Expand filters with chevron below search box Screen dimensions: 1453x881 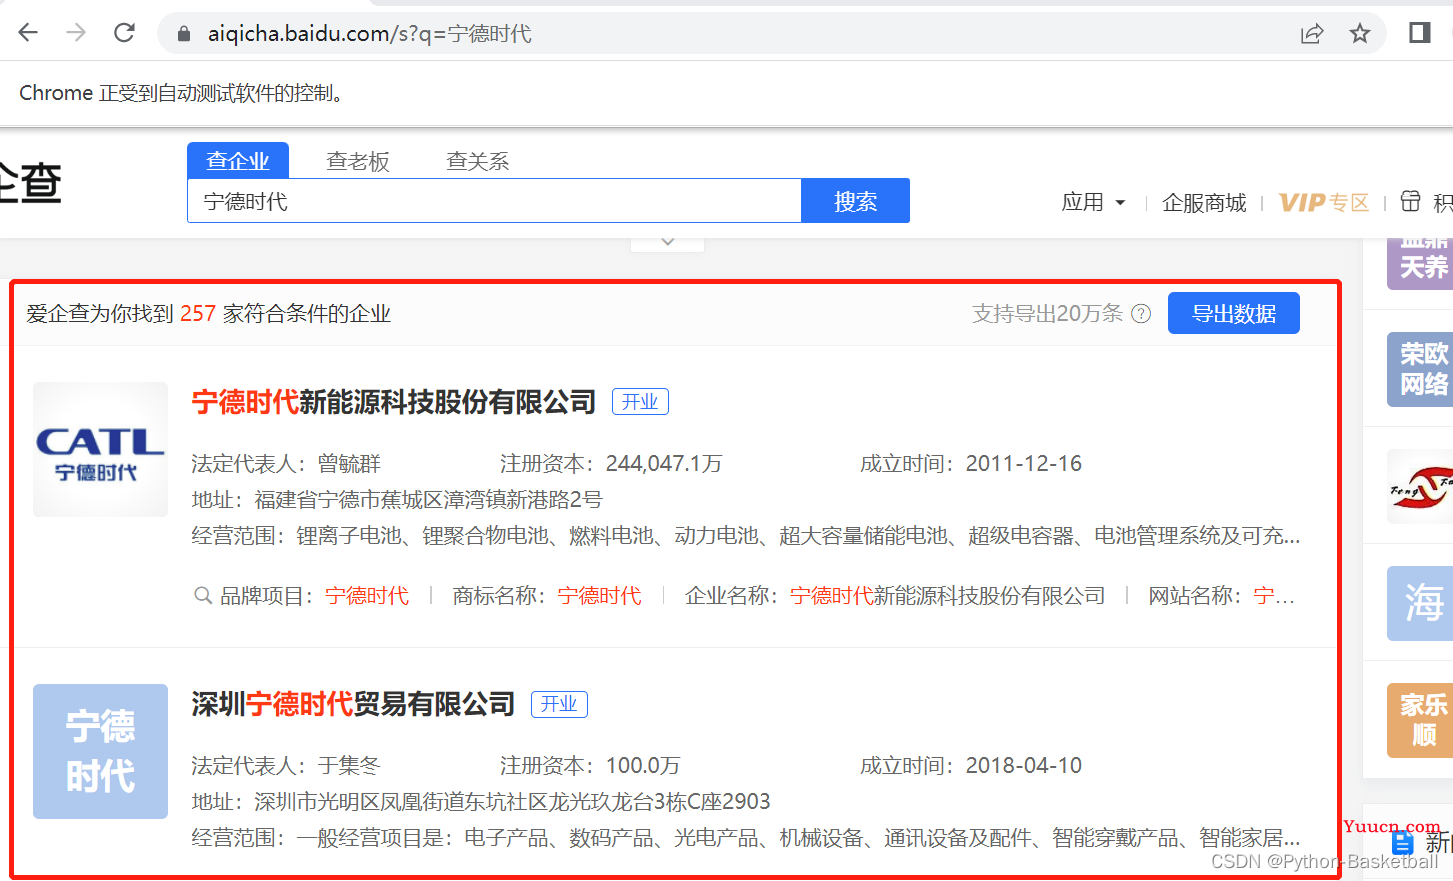(668, 242)
